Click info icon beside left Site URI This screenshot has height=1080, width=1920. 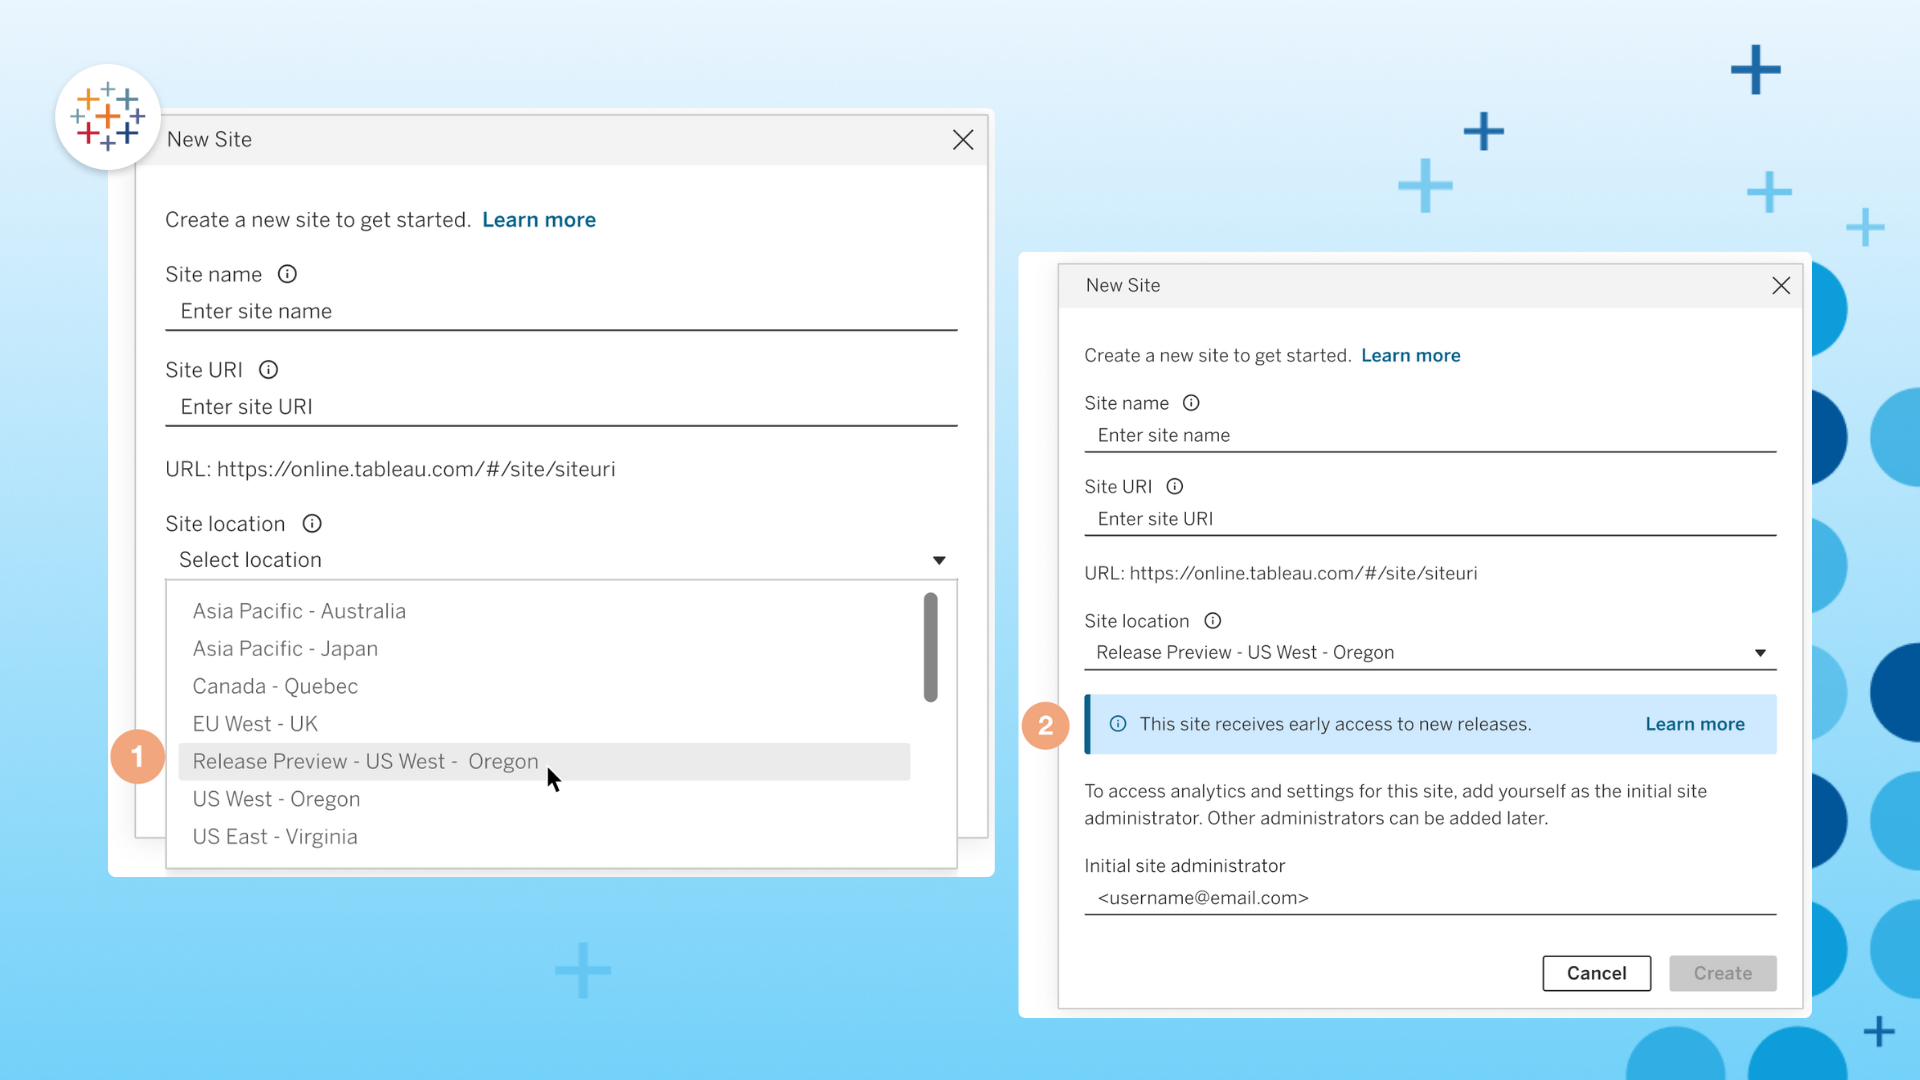click(268, 370)
